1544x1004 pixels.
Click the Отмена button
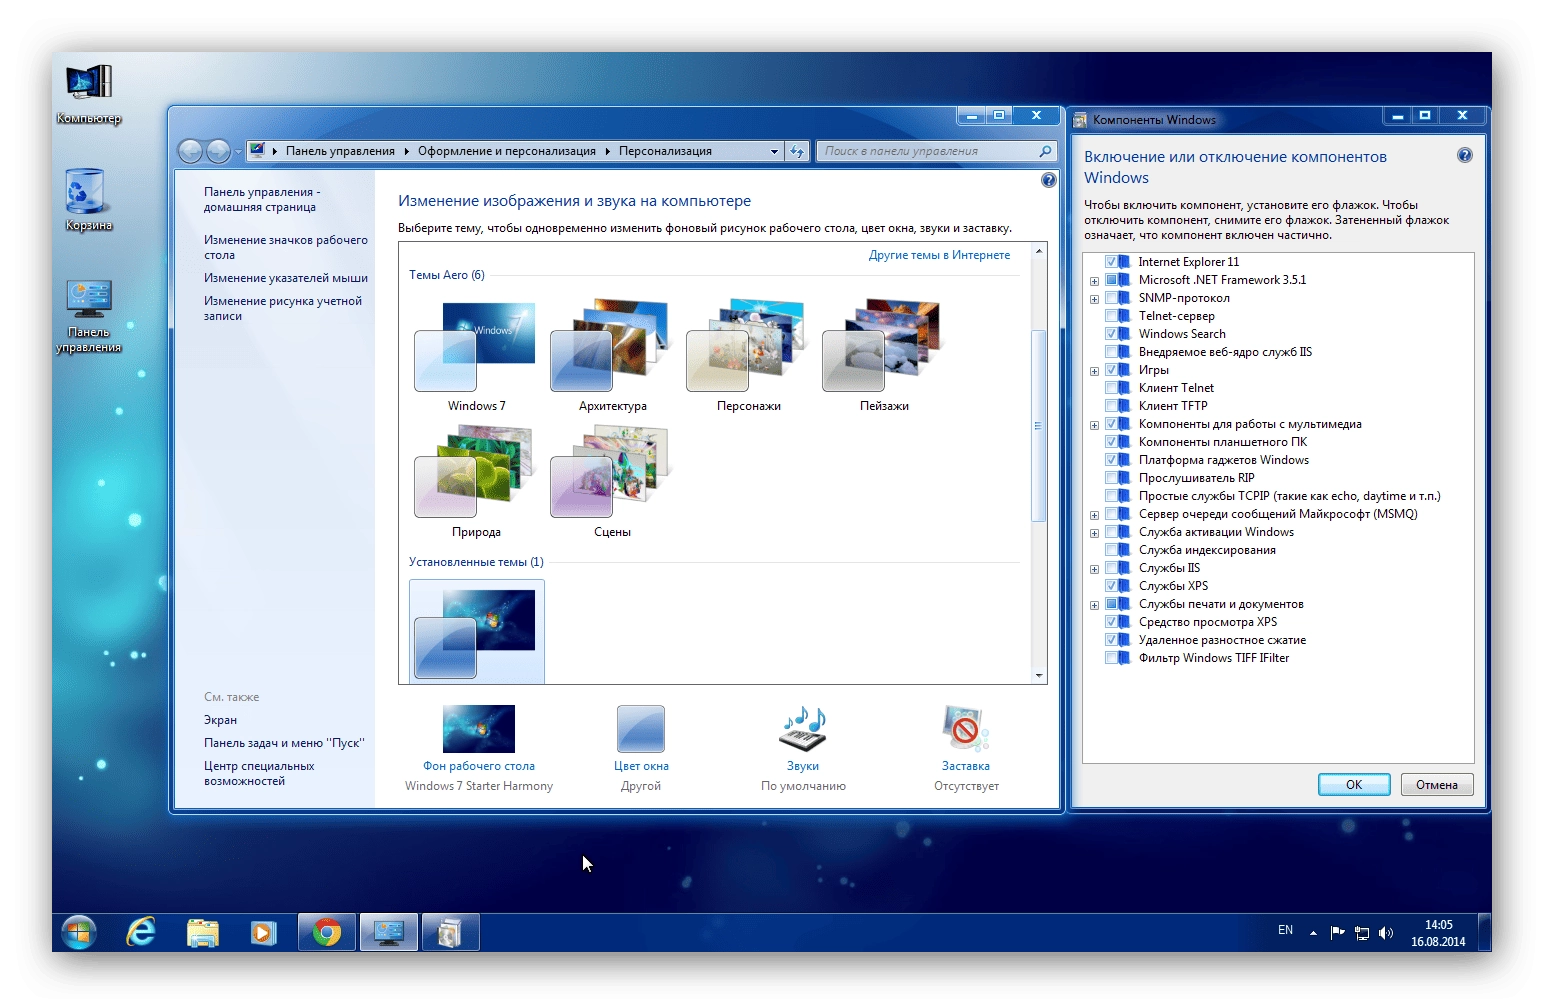point(1437,785)
